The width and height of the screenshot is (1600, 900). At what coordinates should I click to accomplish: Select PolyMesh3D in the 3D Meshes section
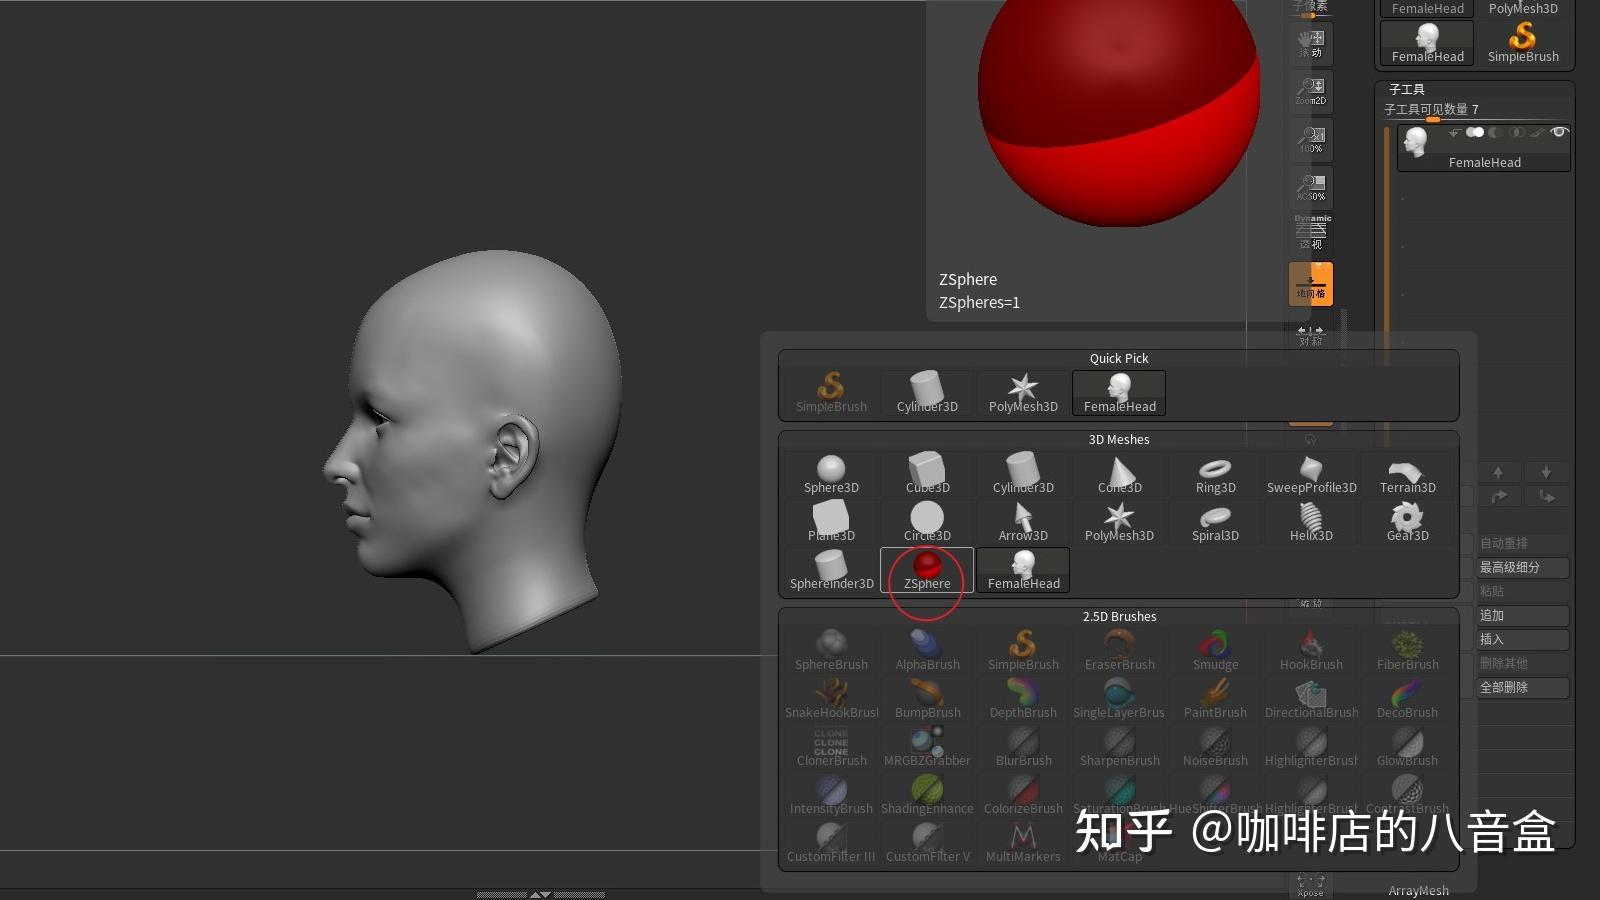(x=1119, y=522)
